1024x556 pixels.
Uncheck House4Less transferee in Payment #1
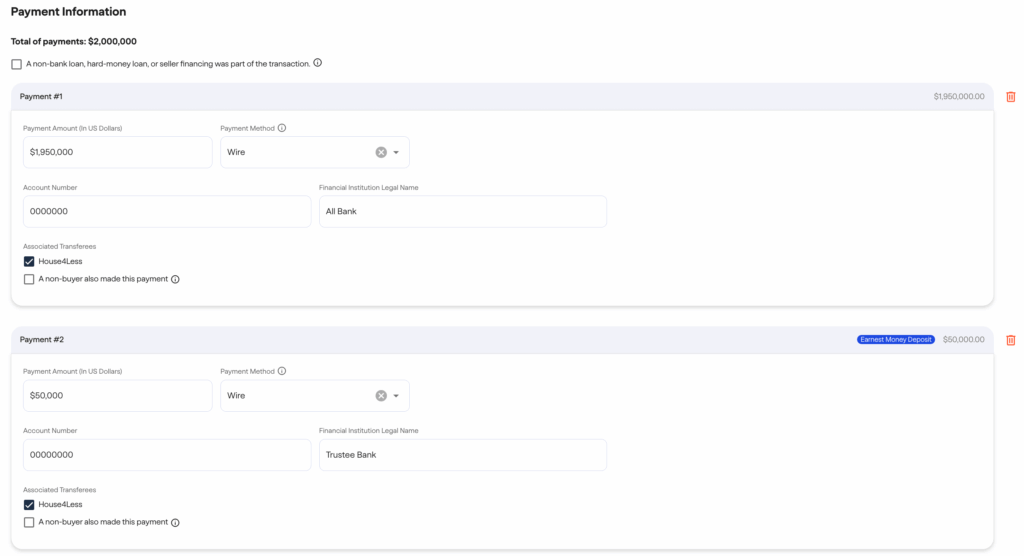click(x=29, y=262)
